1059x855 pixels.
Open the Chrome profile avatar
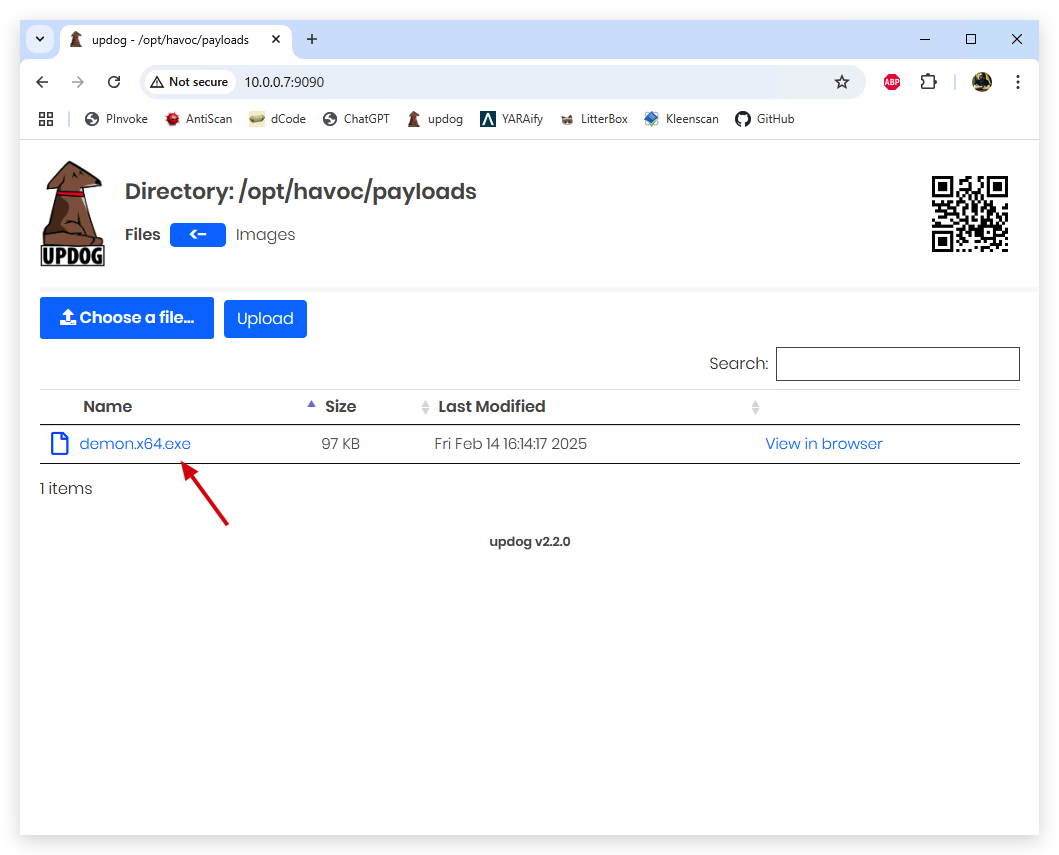[981, 82]
